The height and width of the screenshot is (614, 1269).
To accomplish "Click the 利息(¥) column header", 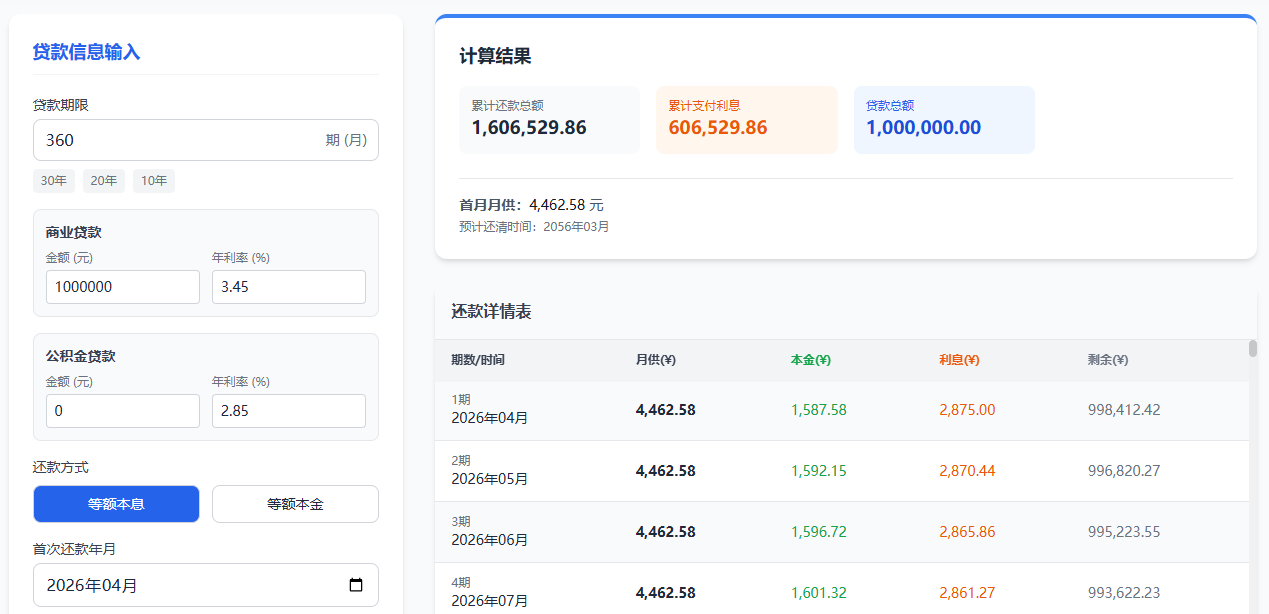I will (x=959, y=360).
